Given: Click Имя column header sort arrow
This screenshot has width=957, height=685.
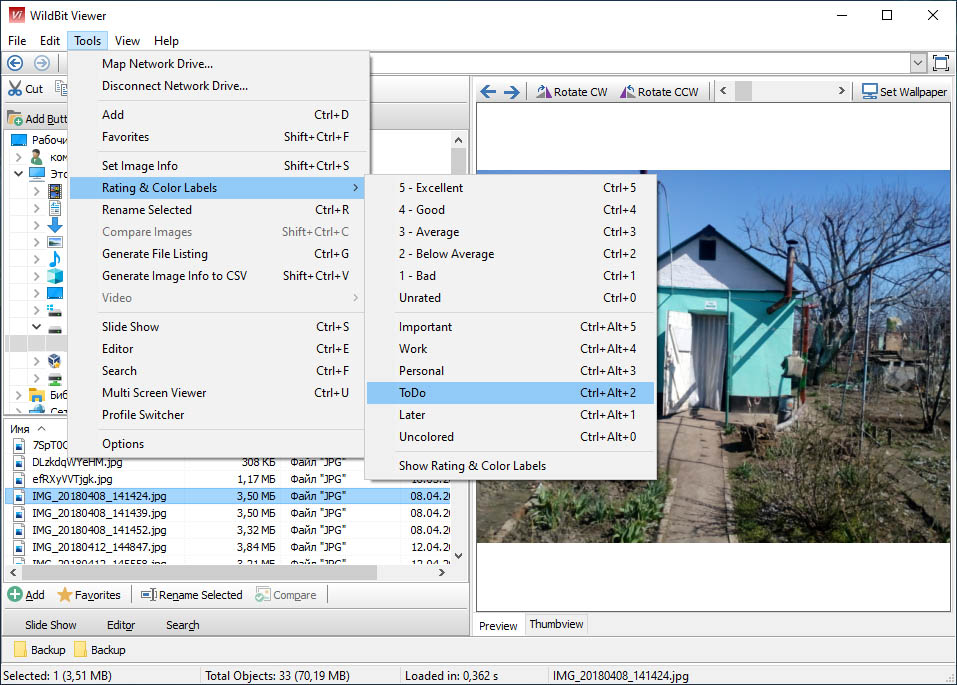Looking at the screenshot, I should tap(42, 429).
